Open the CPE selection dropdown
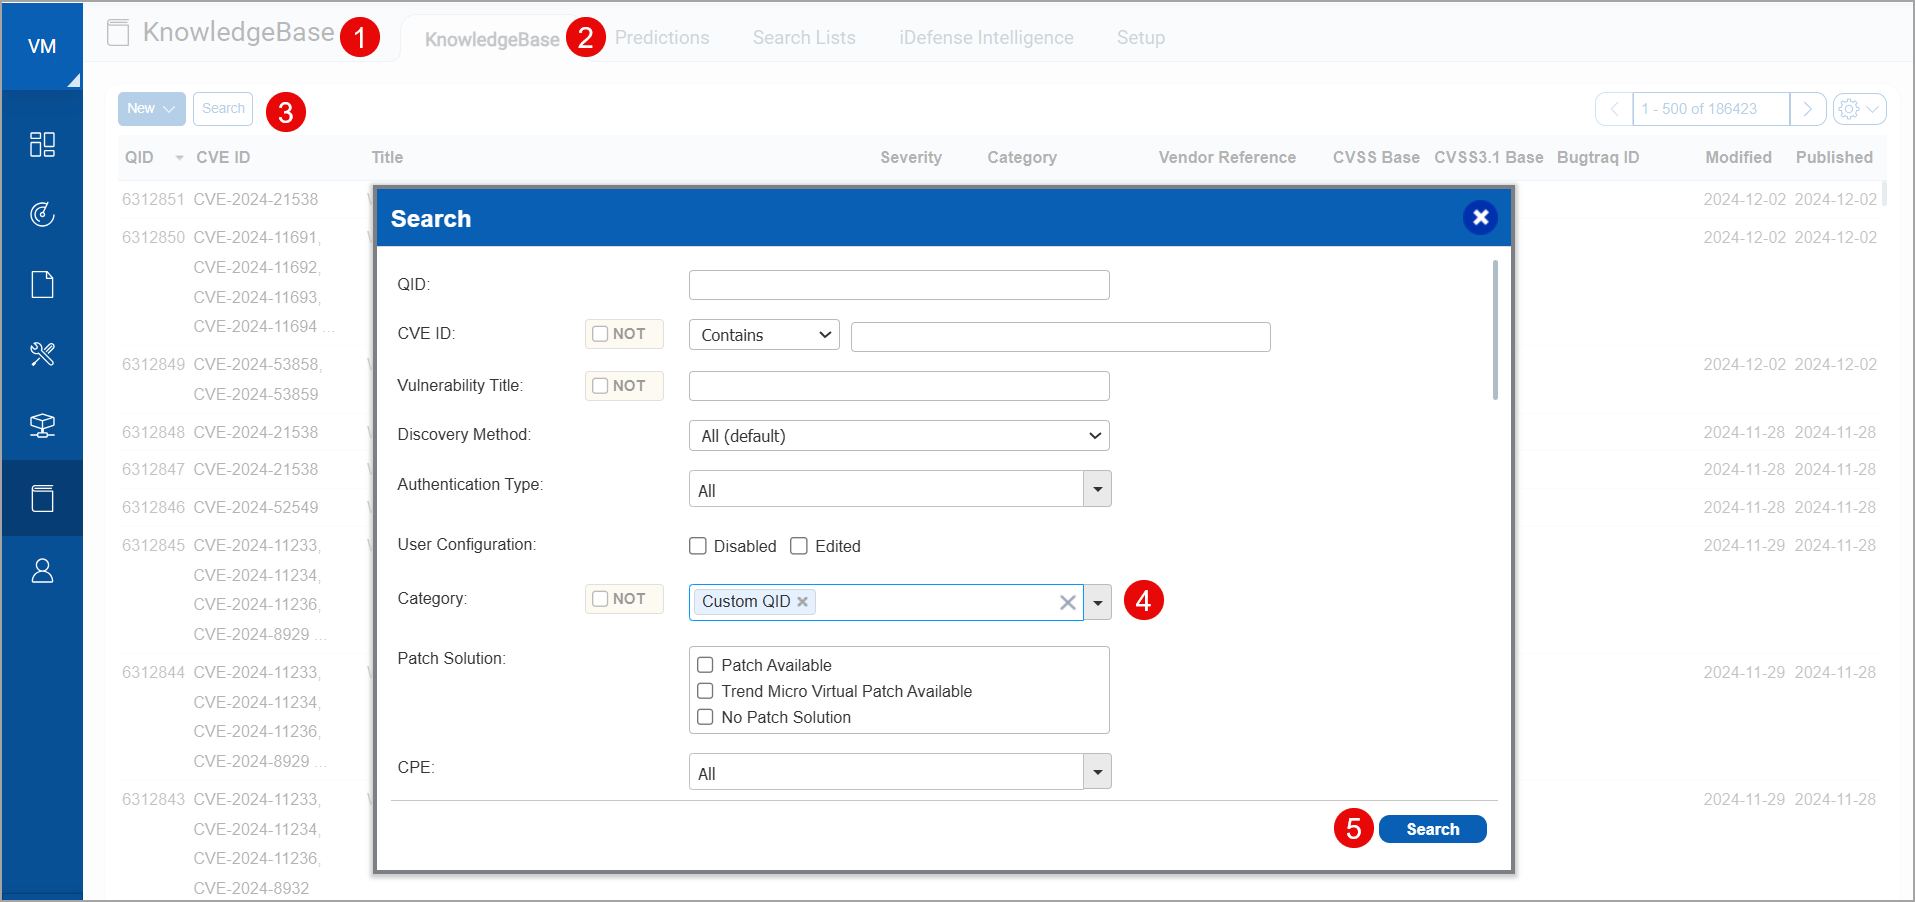This screenshot has height=902, width=1915. [x=1097, y=771]
